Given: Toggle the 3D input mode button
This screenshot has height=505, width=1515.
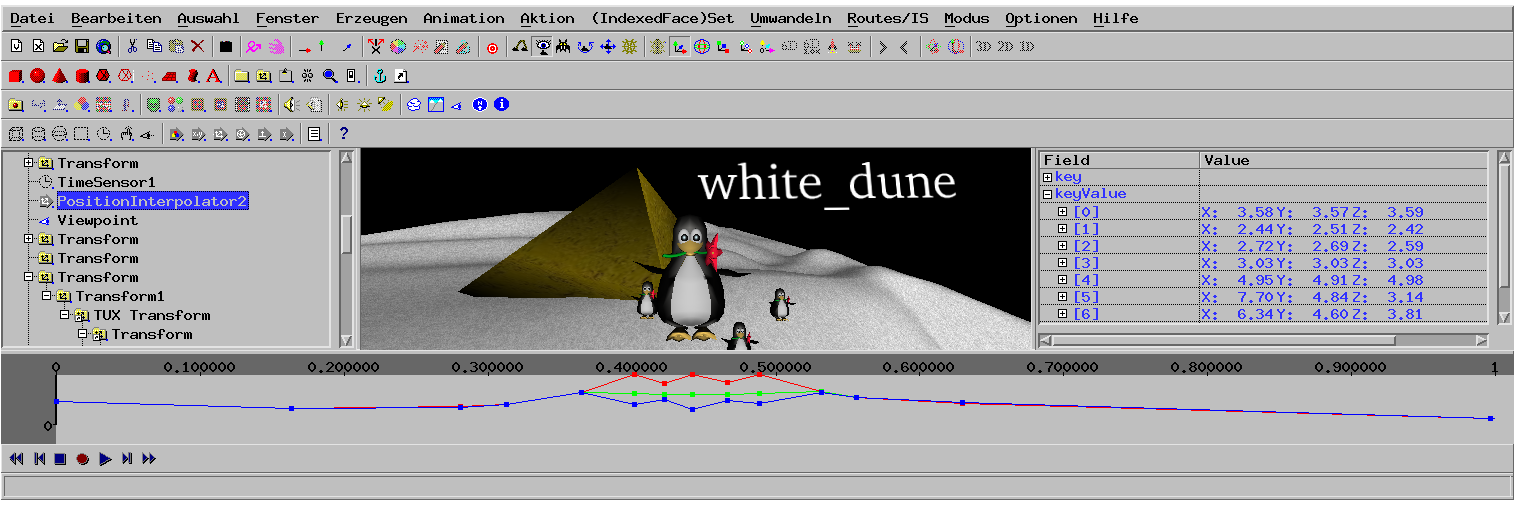Looking at the screenshot, I should 983,47.
